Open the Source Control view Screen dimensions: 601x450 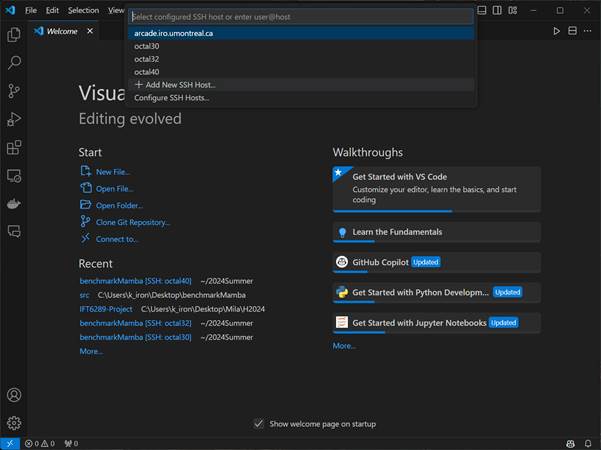(x=14, y=91)
